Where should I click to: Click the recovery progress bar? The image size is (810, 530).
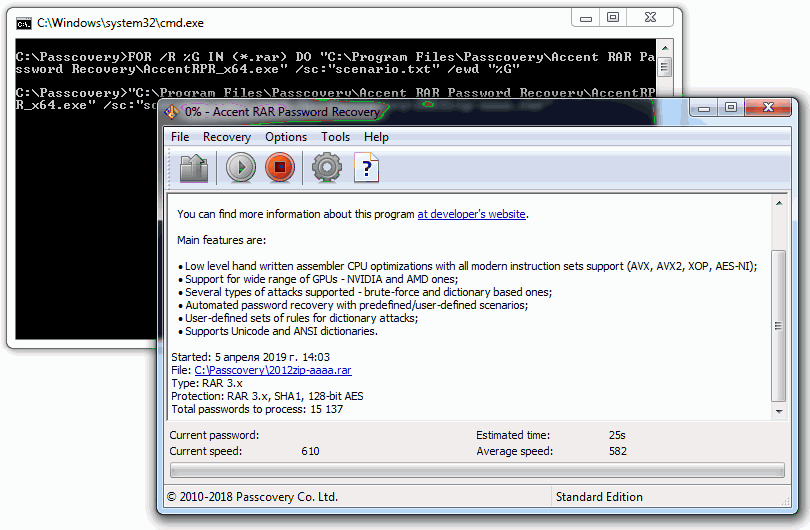pos(477,470)
